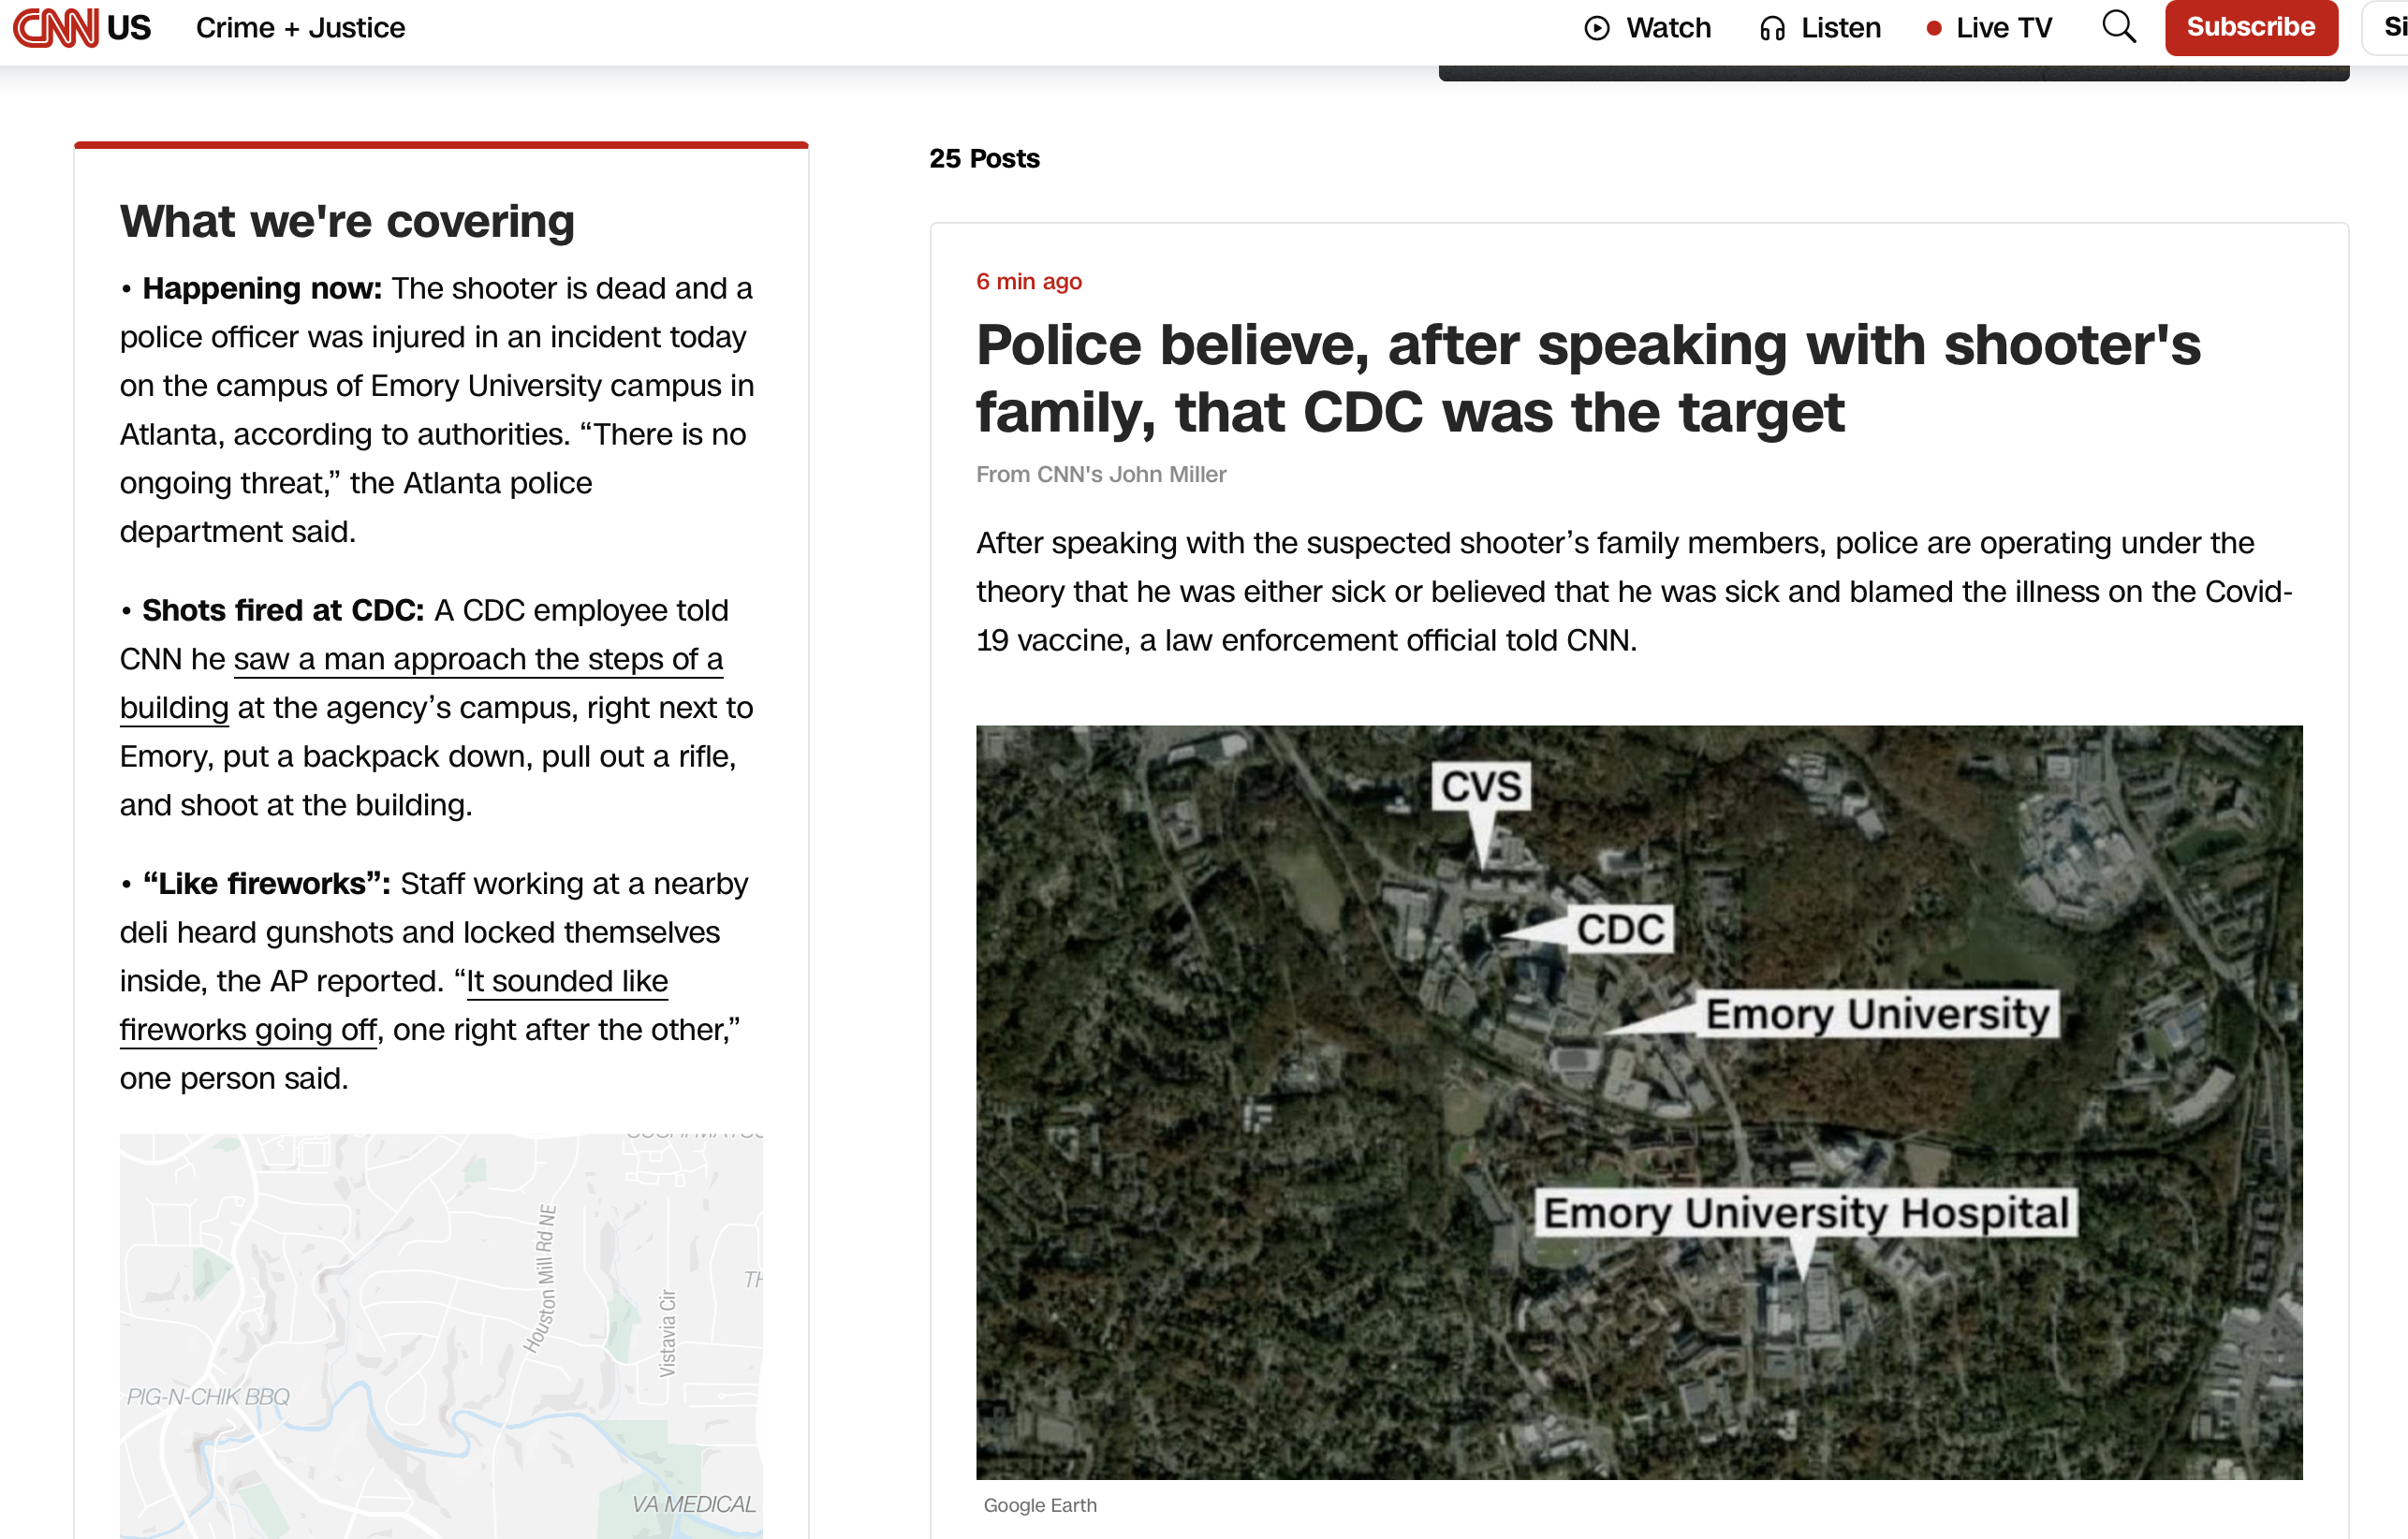Viewport: 2408px width, 1539px height.
Task: Click the 'What we're covering' heading
Action: tap(347, 222)
